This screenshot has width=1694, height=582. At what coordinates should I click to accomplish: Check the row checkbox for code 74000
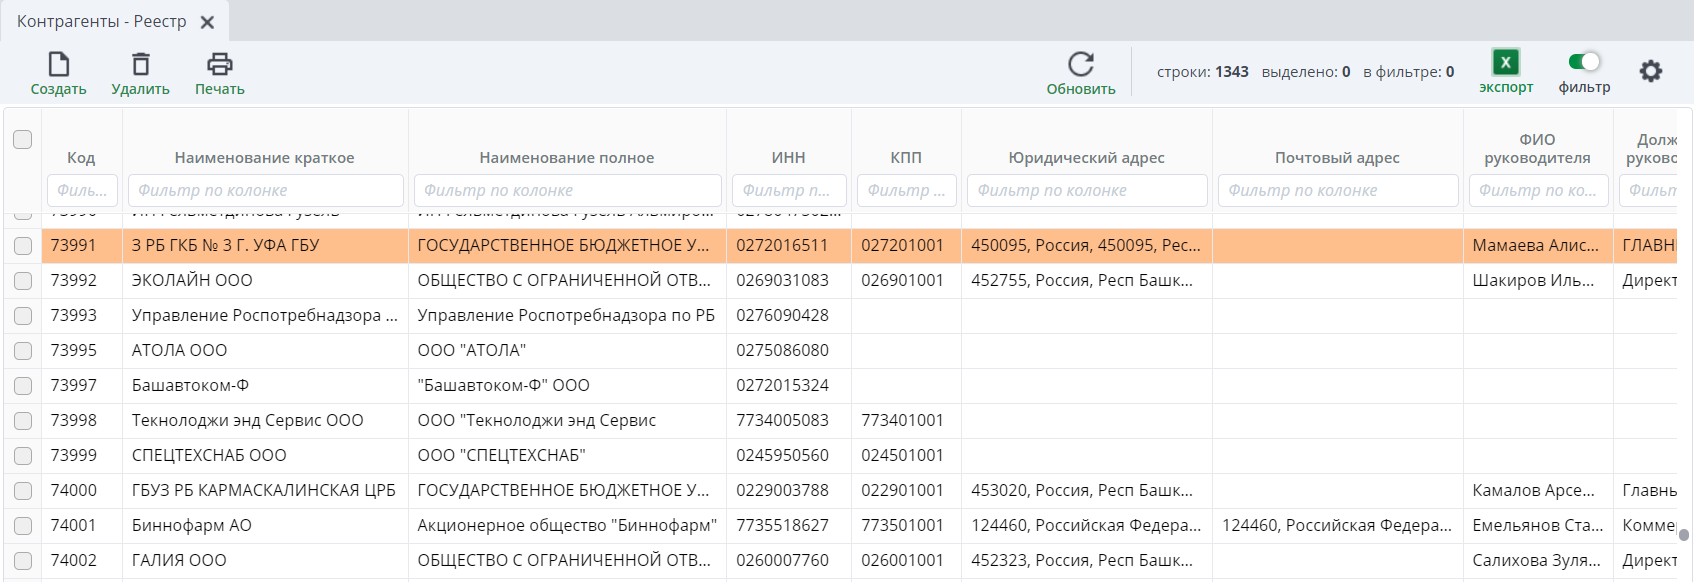pyautogui.click(x=22, y=491)
